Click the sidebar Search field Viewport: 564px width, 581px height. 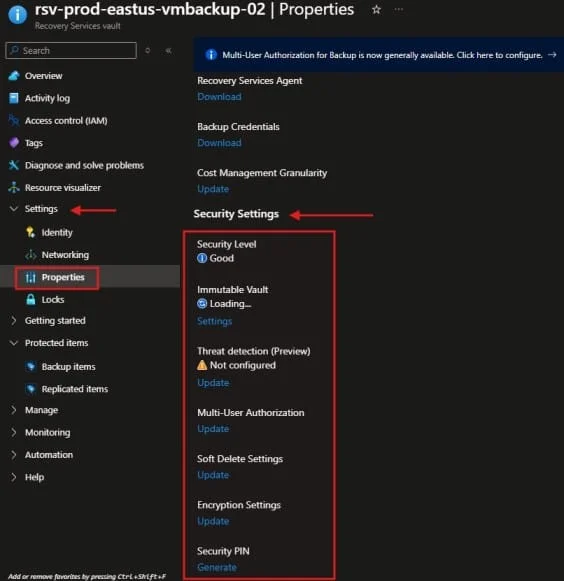(71, 50)
